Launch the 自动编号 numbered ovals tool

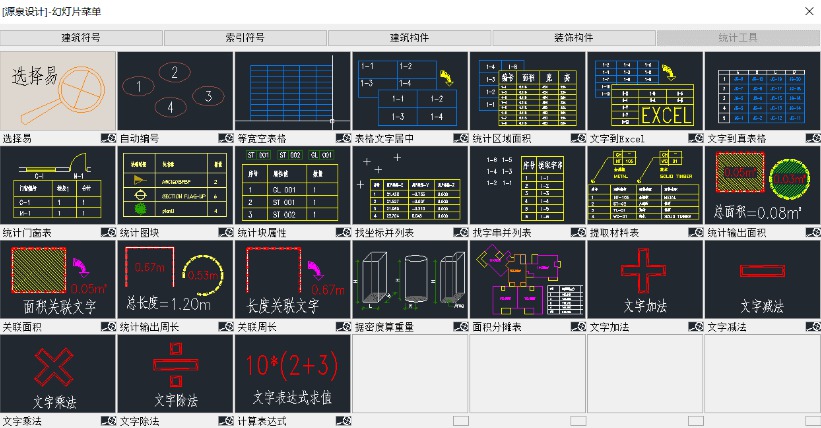coord(175,91)
